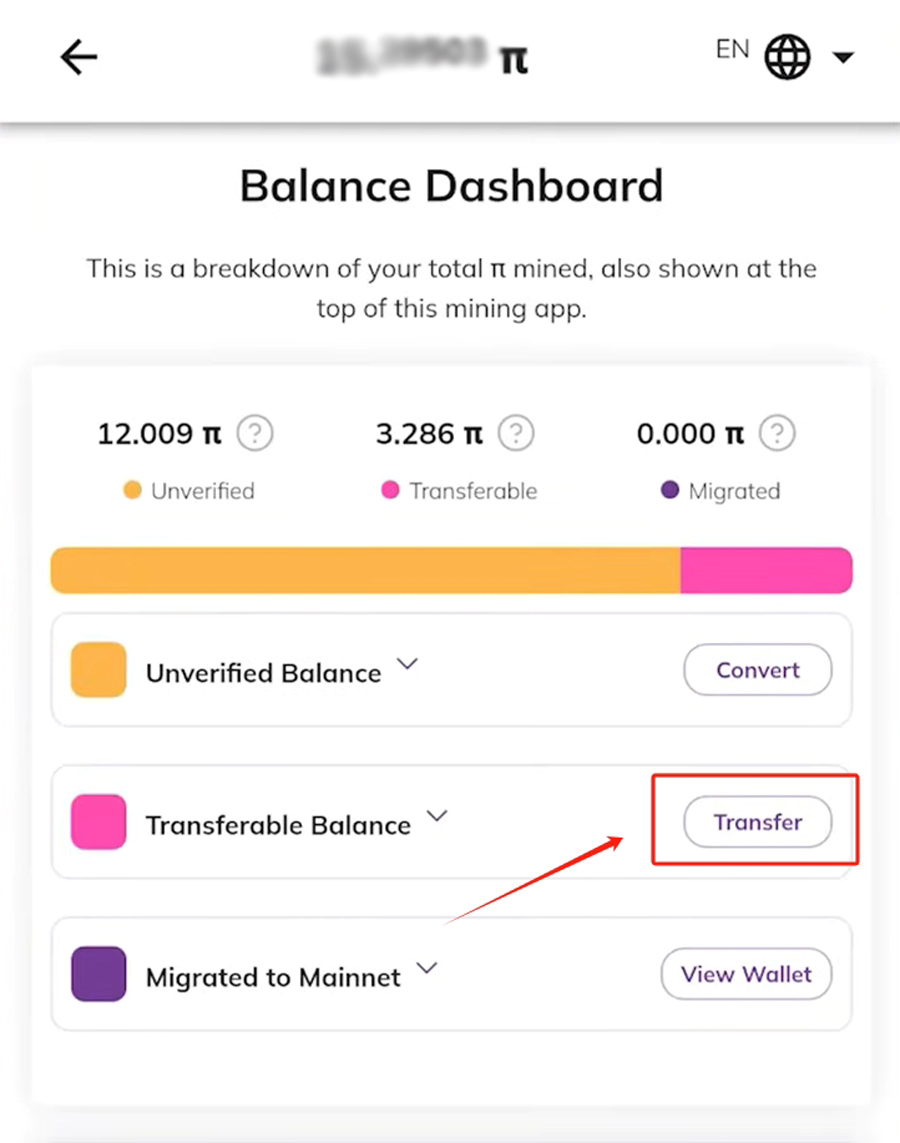This screenshot has width=900, height=1143.
Task: Expand the Transferable Balance chevron
Action: point(436,816)
